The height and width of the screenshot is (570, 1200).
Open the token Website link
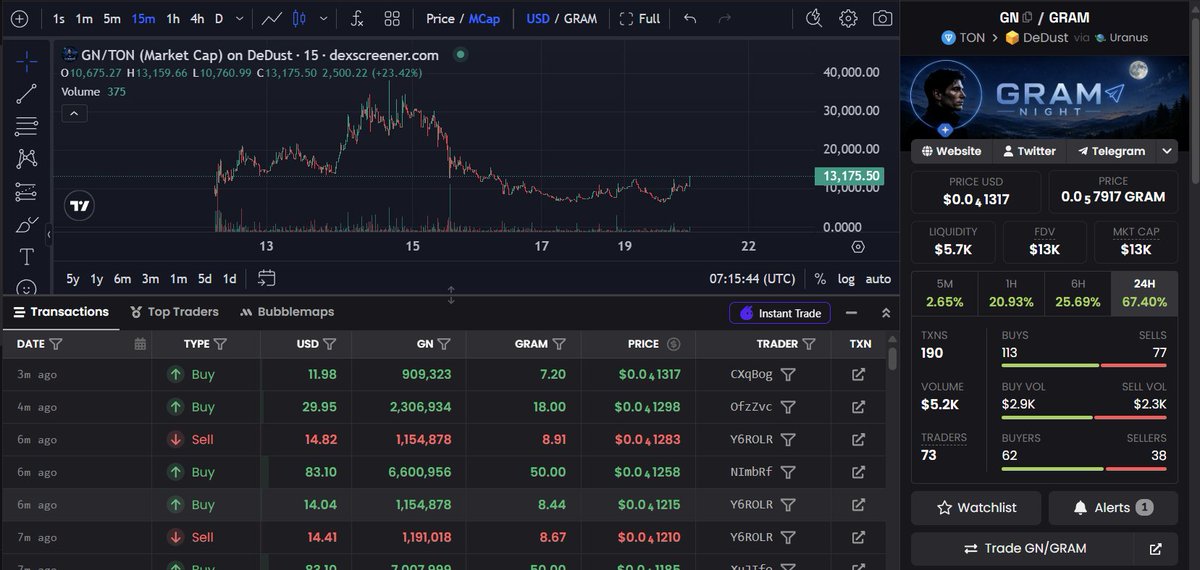tap(951, 151)
